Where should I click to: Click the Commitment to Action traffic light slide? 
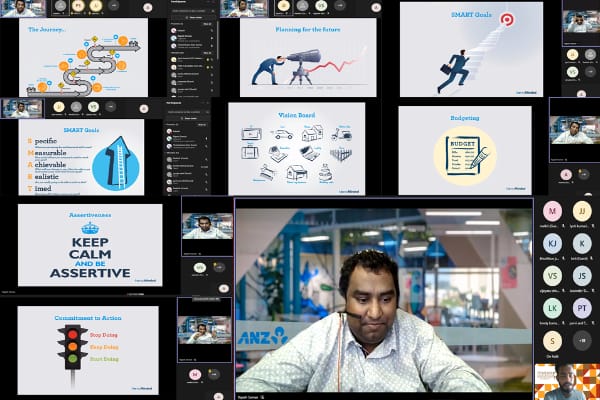pos(88,337)
